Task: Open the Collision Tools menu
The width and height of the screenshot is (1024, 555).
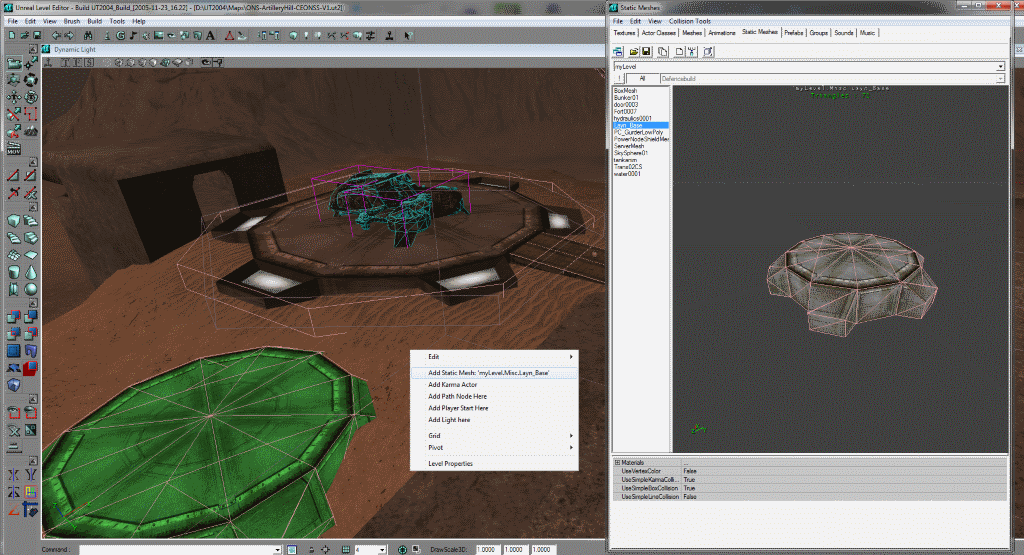Action: tap(689, 20)
